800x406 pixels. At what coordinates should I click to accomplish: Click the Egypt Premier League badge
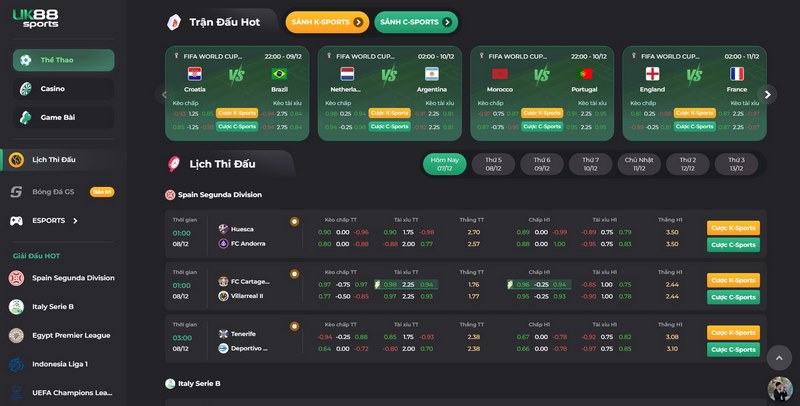point(16,336)
